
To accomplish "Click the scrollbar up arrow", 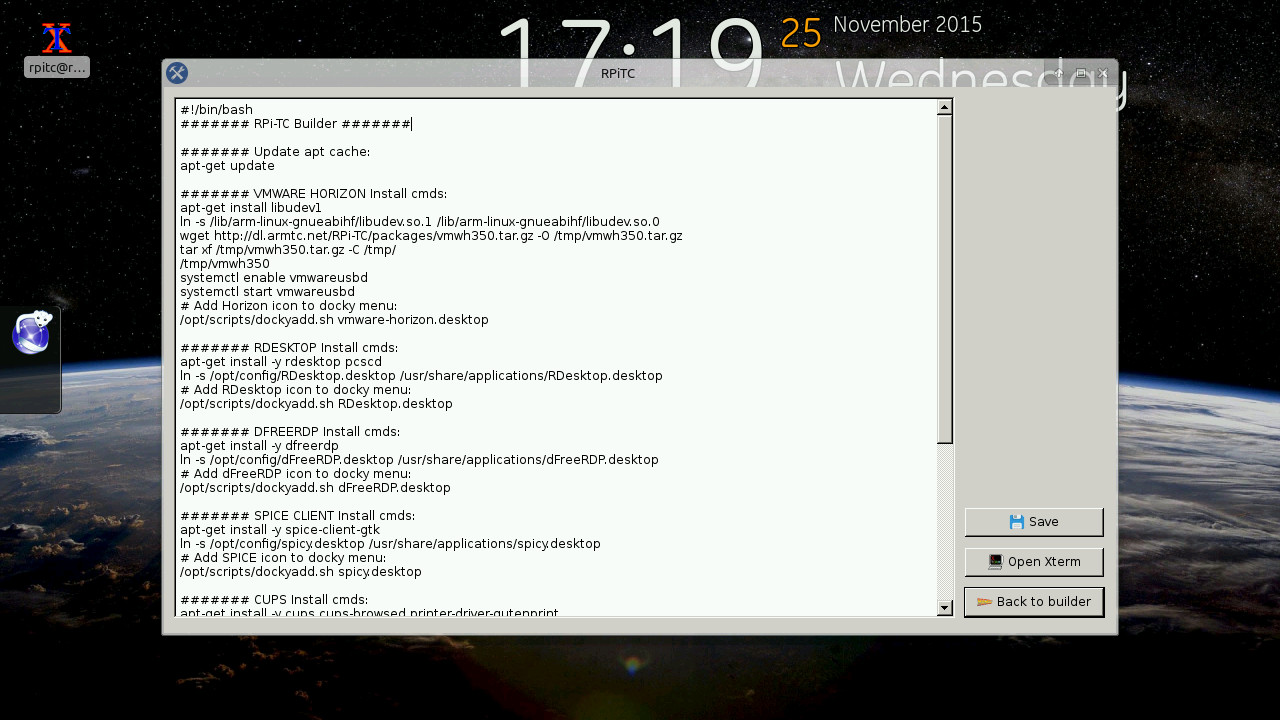I will click(945, 108).
